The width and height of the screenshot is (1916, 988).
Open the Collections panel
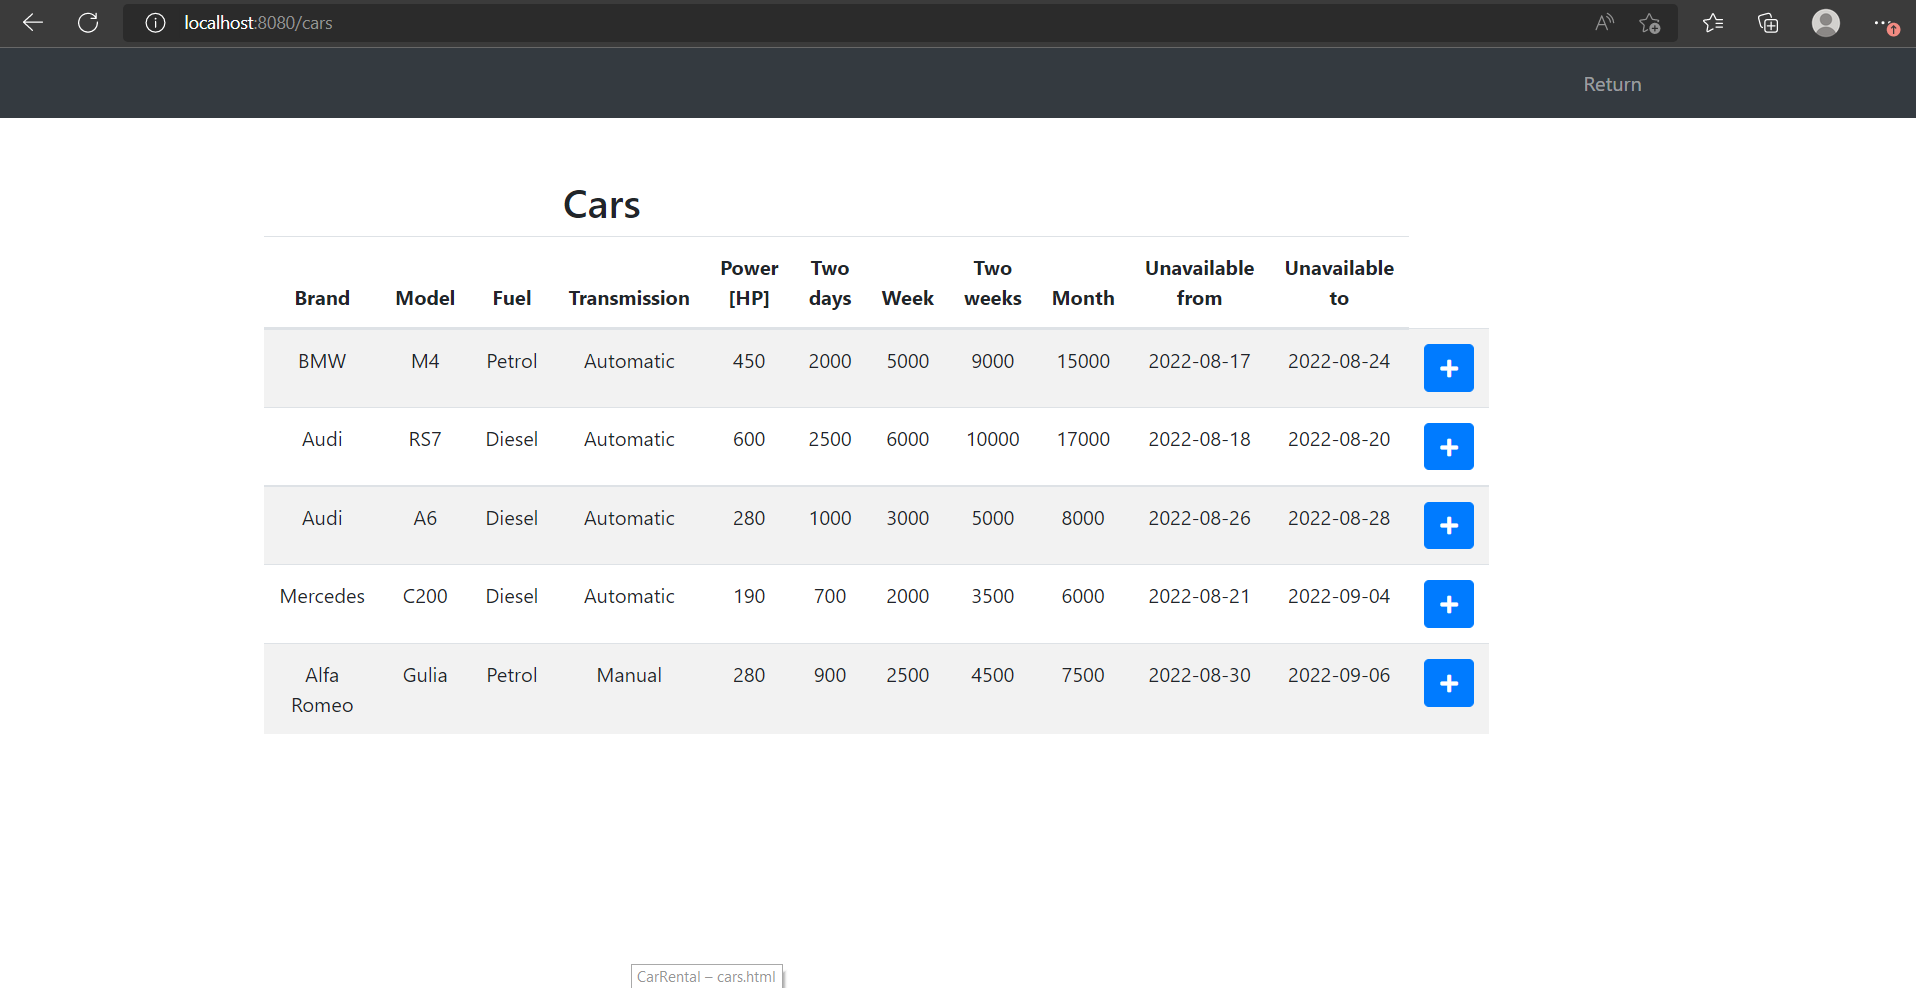(x=1768, y=22)
